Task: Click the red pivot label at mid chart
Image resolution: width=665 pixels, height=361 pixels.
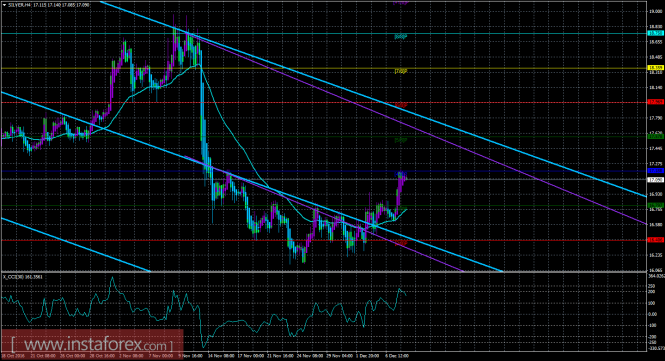Action: point(401,105)
